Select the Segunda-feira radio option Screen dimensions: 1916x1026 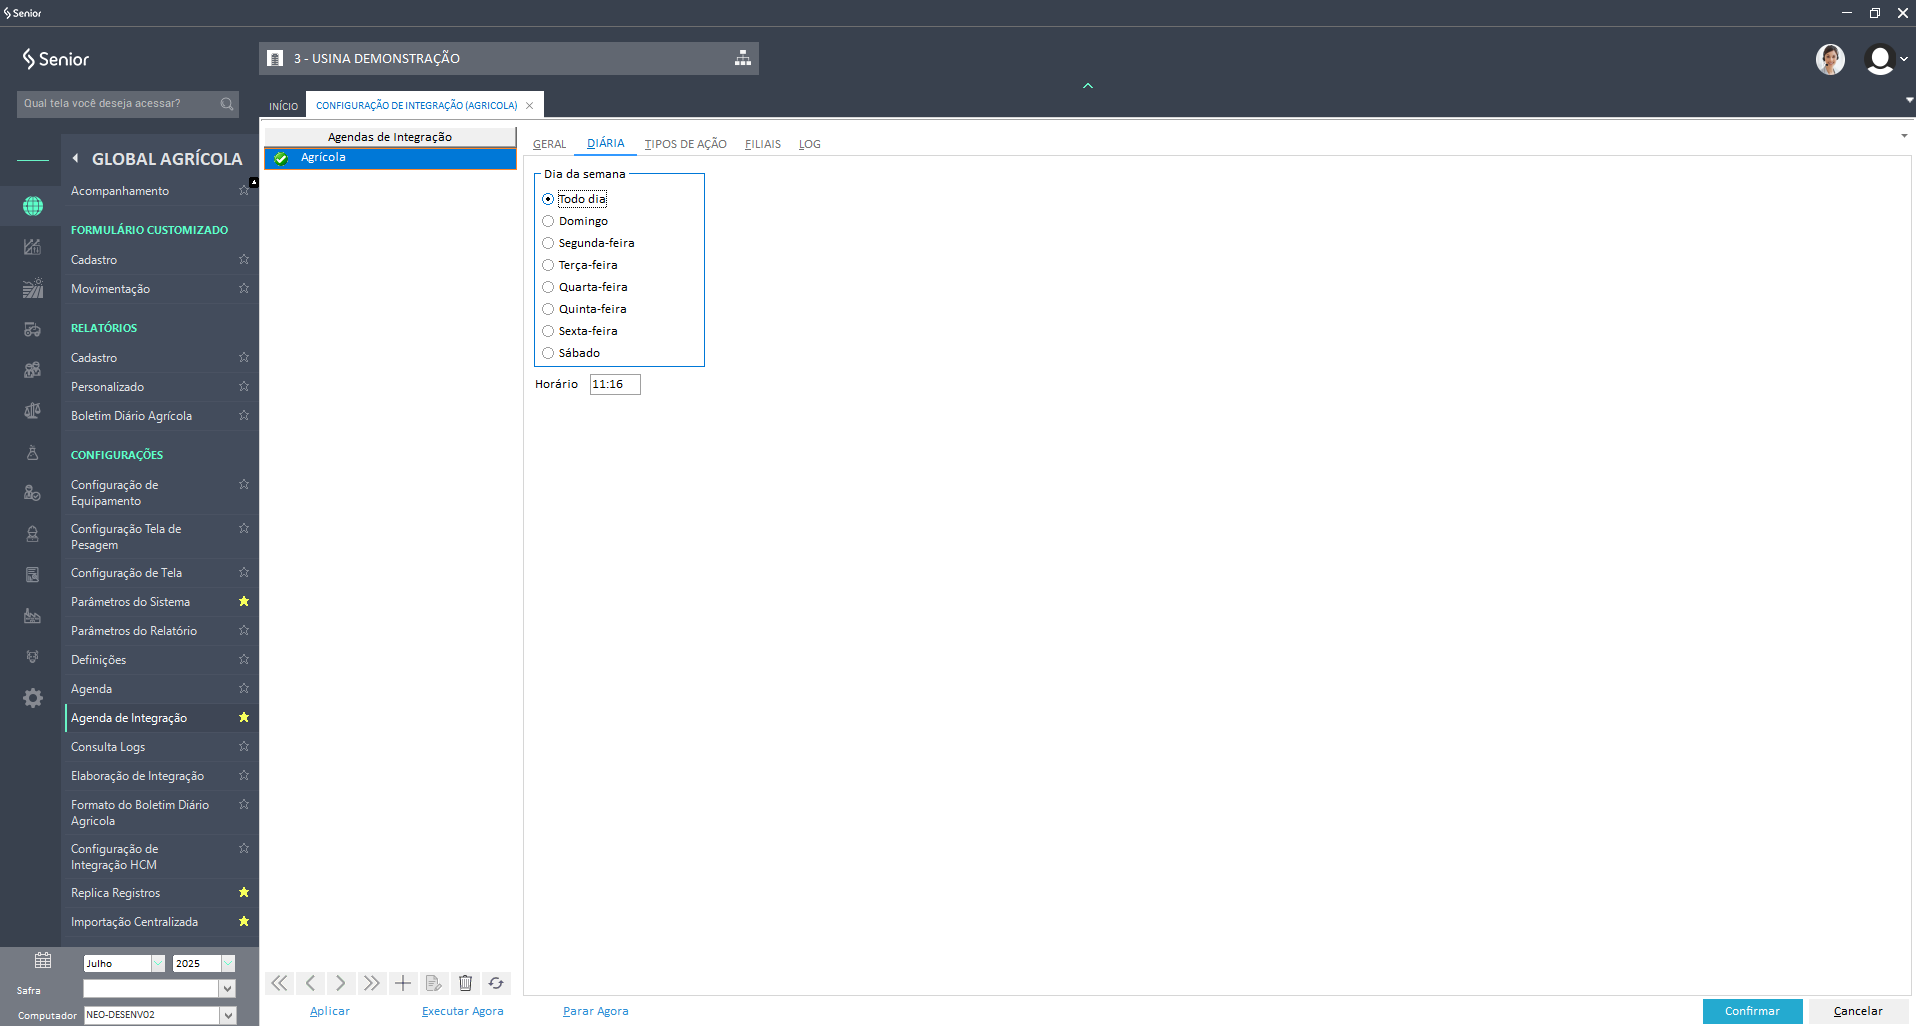548,243
